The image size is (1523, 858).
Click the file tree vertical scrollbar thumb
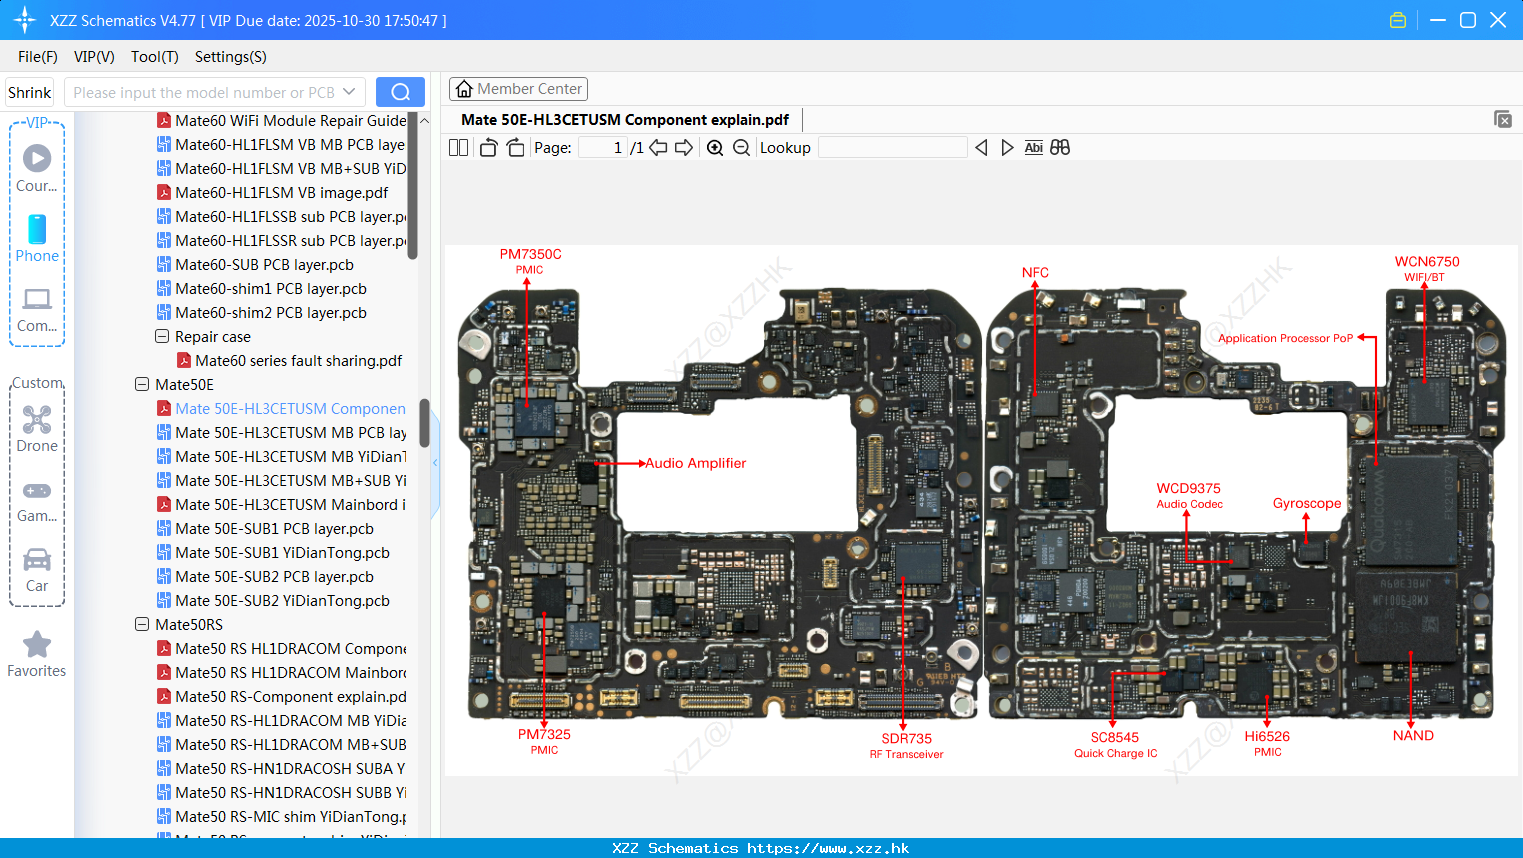pyautogui.click(x=424, y=424)
